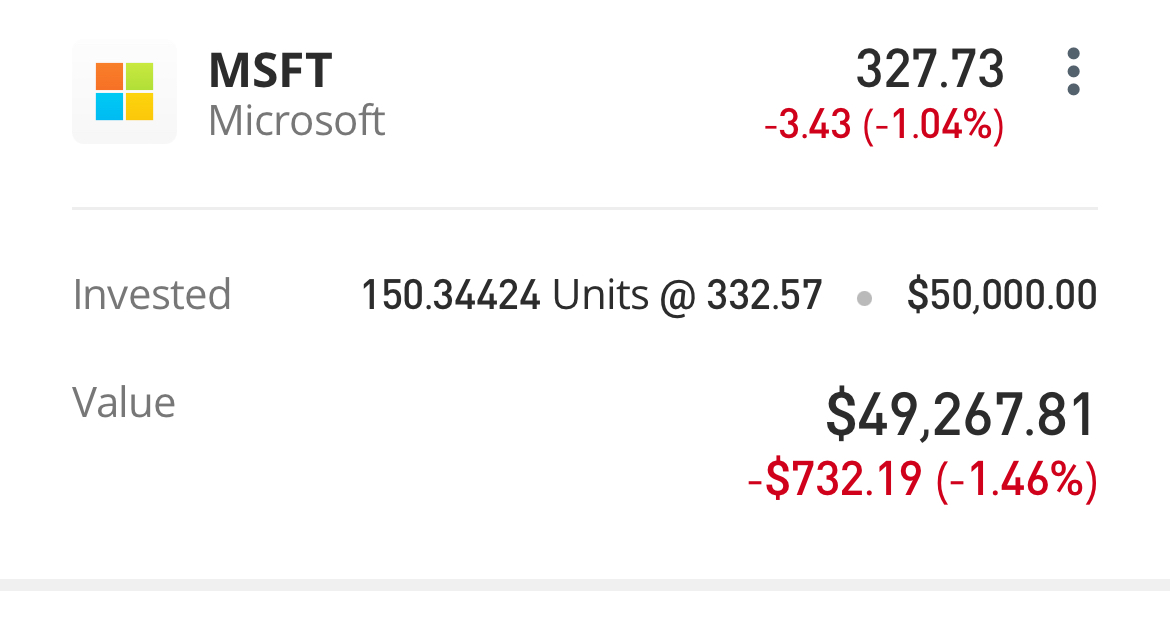Click the current price 327.73
This screenshot has width=1170, height=621.
930,70
